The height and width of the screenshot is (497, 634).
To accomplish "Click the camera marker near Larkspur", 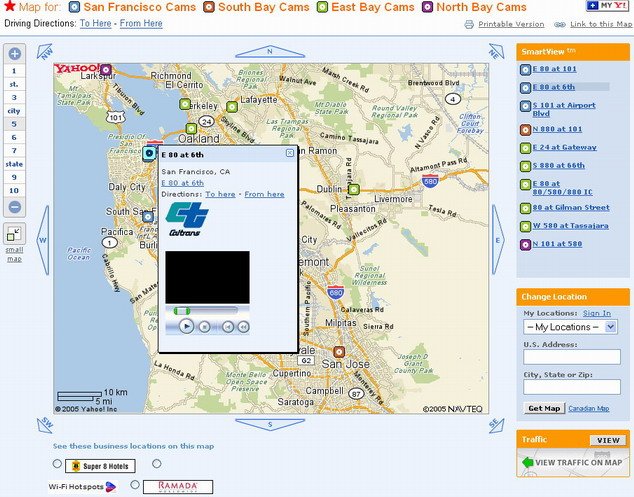I will (x=106, y=70).
